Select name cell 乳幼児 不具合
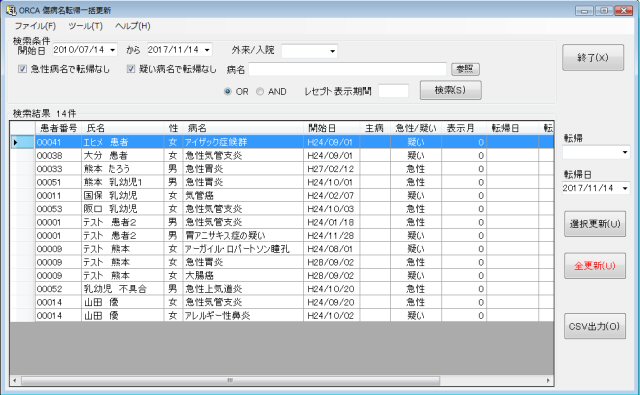The width and height of the screenshot is (640, 395). click(x=123, y=289)
